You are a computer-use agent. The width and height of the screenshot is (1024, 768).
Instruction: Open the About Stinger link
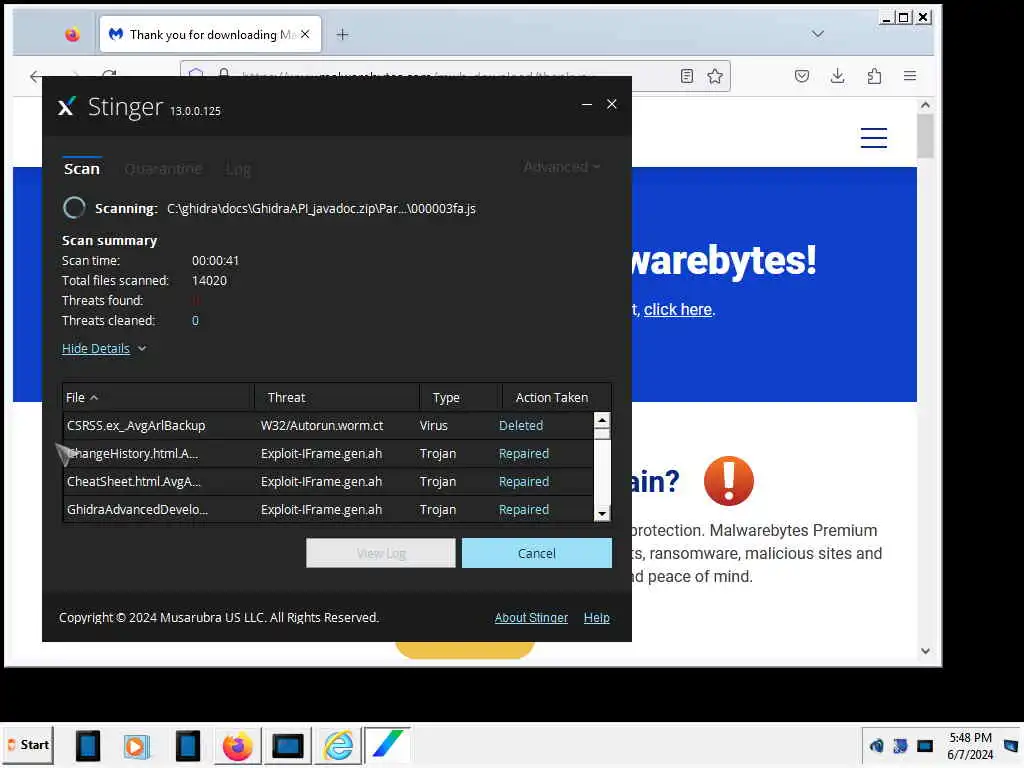(531, 617)
